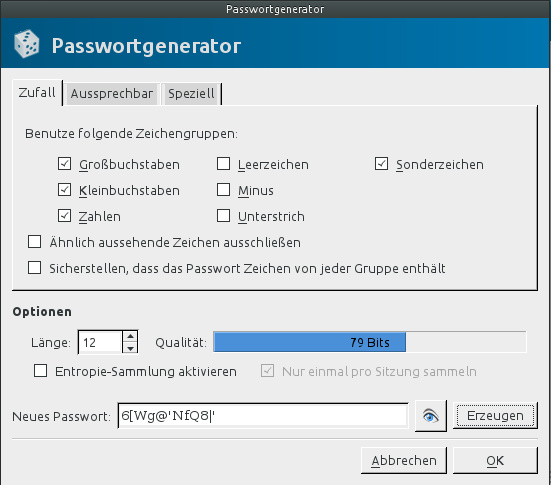
Task: Open the Speziell tab
Action: pos(191,94)
